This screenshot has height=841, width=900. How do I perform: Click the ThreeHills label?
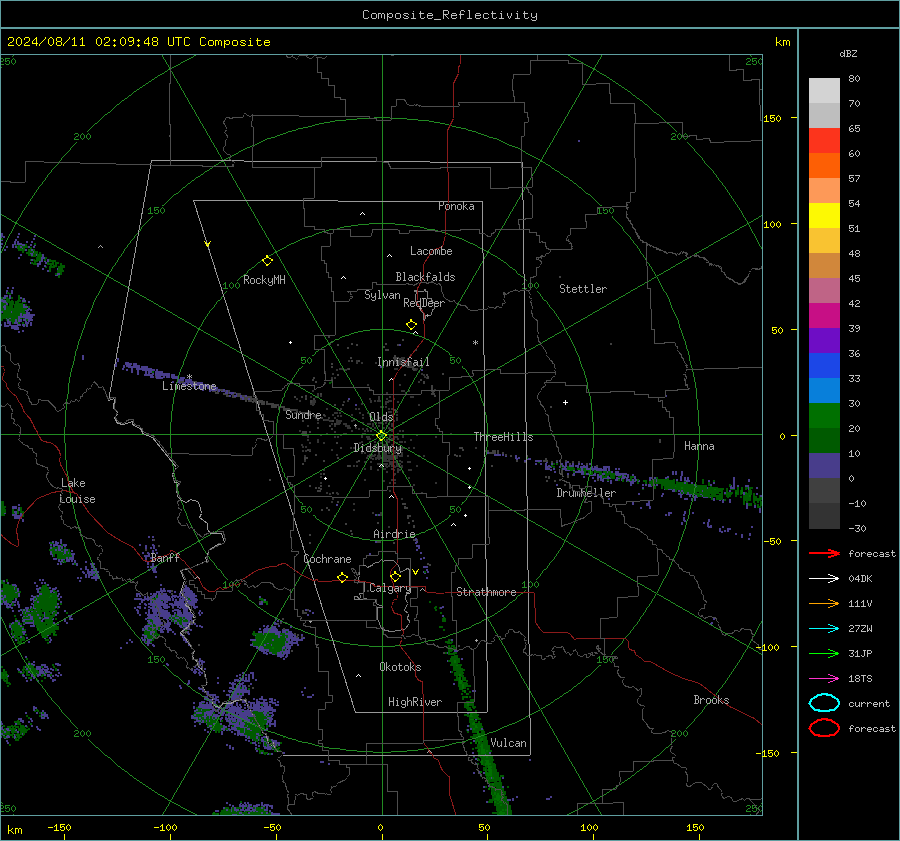pos(503,437)
